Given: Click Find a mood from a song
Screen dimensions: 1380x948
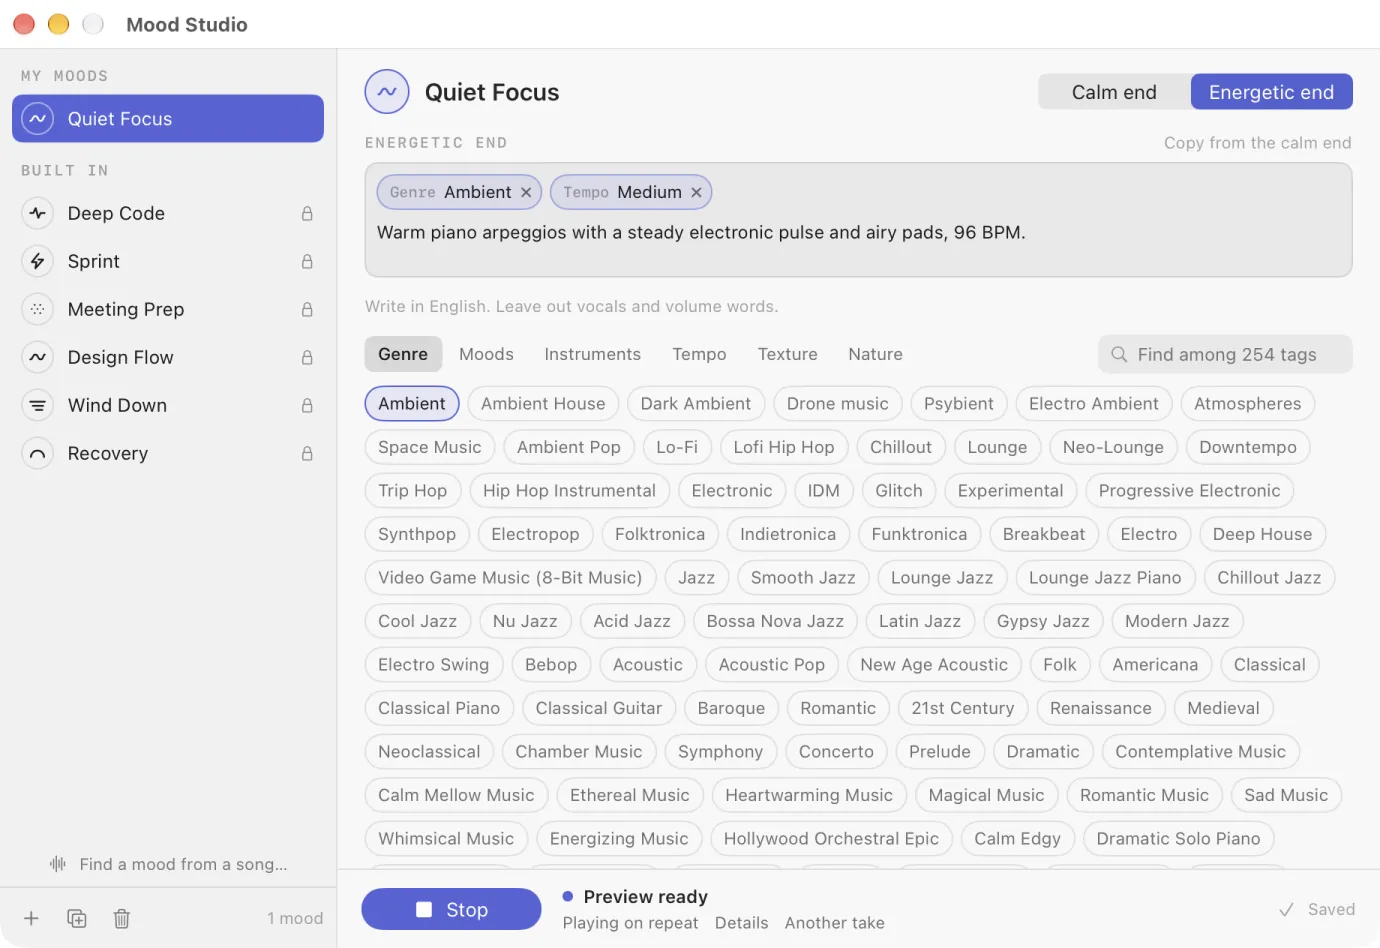Looking at the screenshot, I should coord(168,864).
